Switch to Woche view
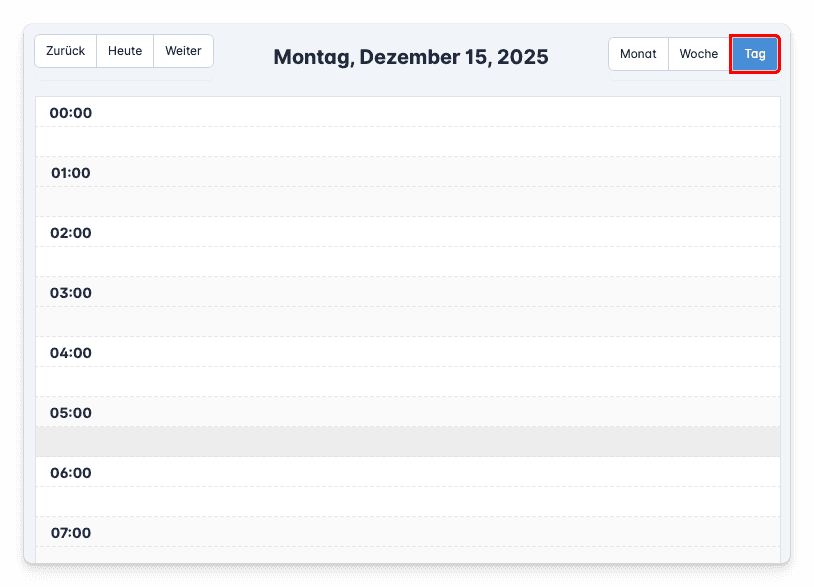Viewport: 814px width, 587px height. tap(699, 54)
